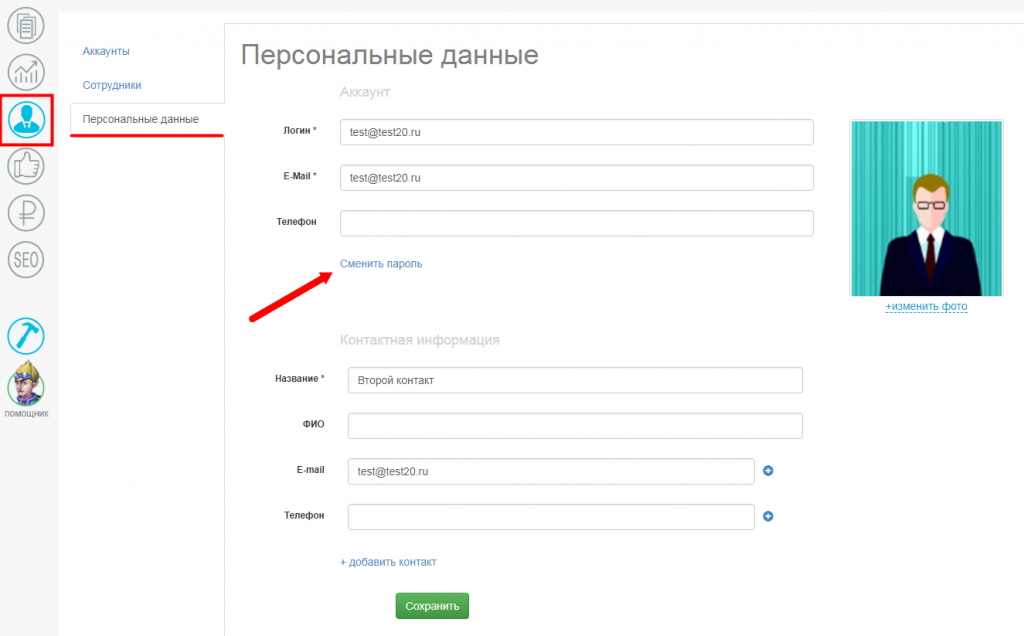Click the Сменить пароль link
The image size is (1024, 636).
(x=381, y=264)
